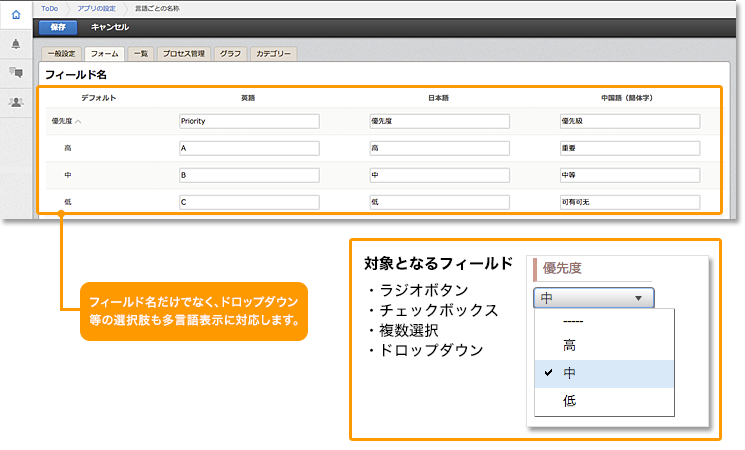
Task: Open the グラフ tab
Action: (230, 53)
